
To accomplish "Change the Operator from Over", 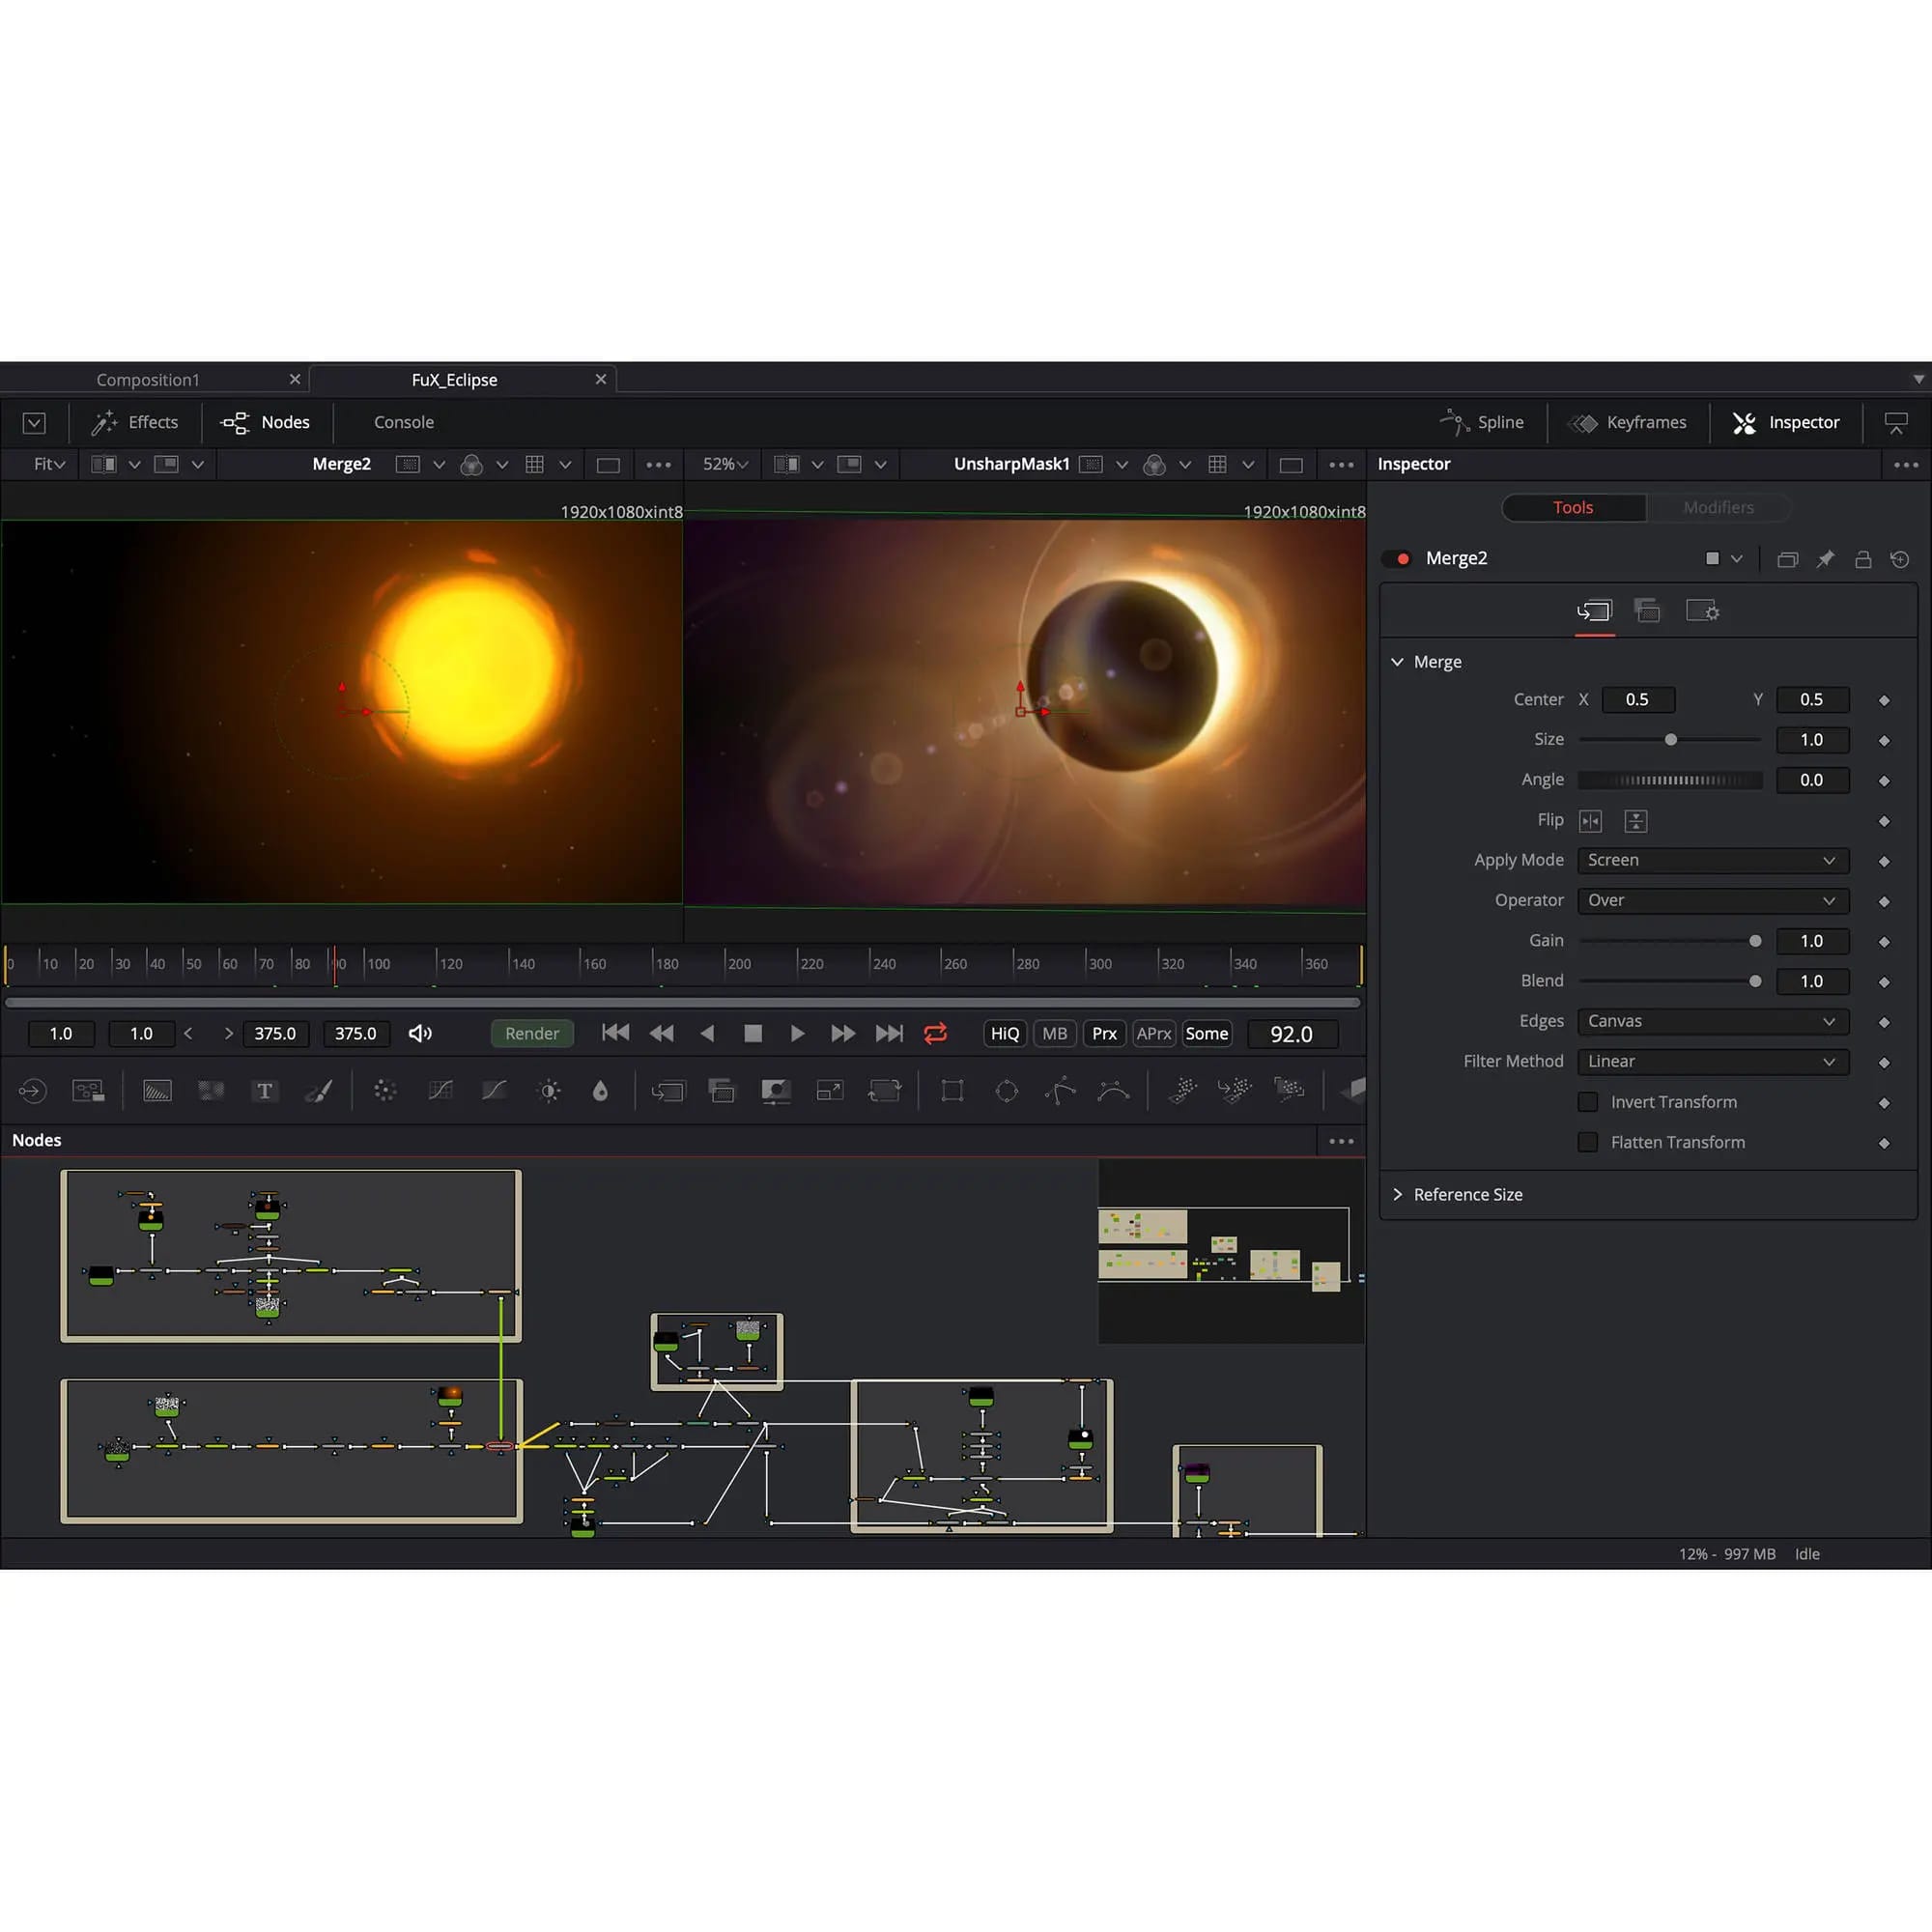I will [x=1712, y=900].
